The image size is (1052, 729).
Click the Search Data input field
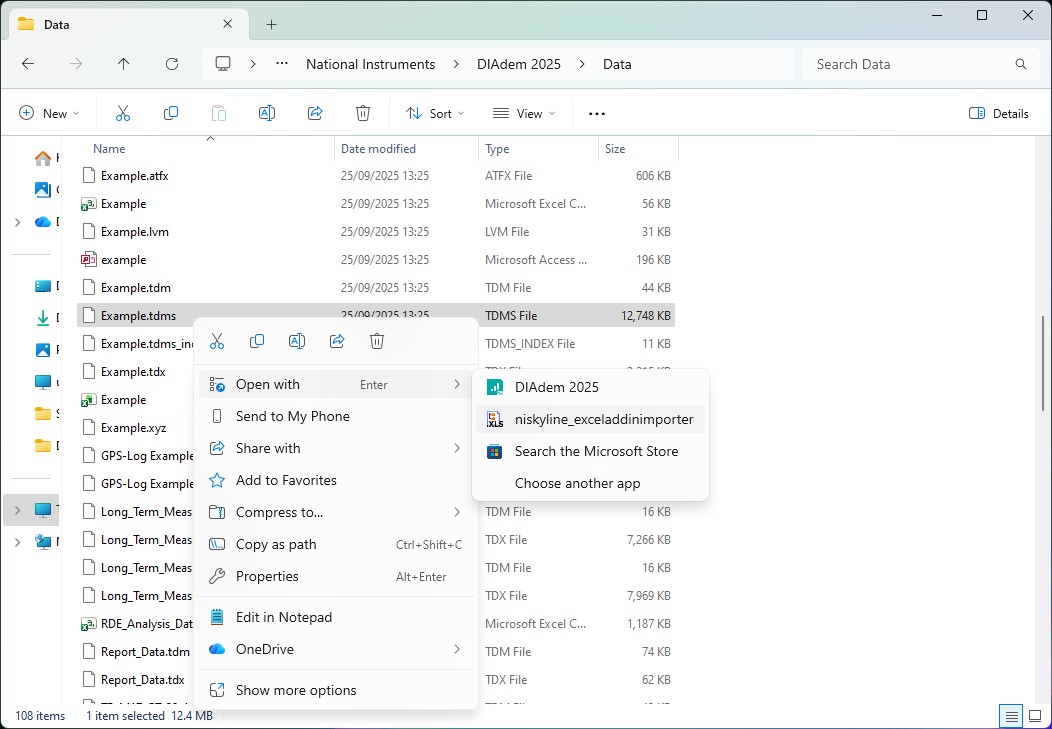point(908,64)
